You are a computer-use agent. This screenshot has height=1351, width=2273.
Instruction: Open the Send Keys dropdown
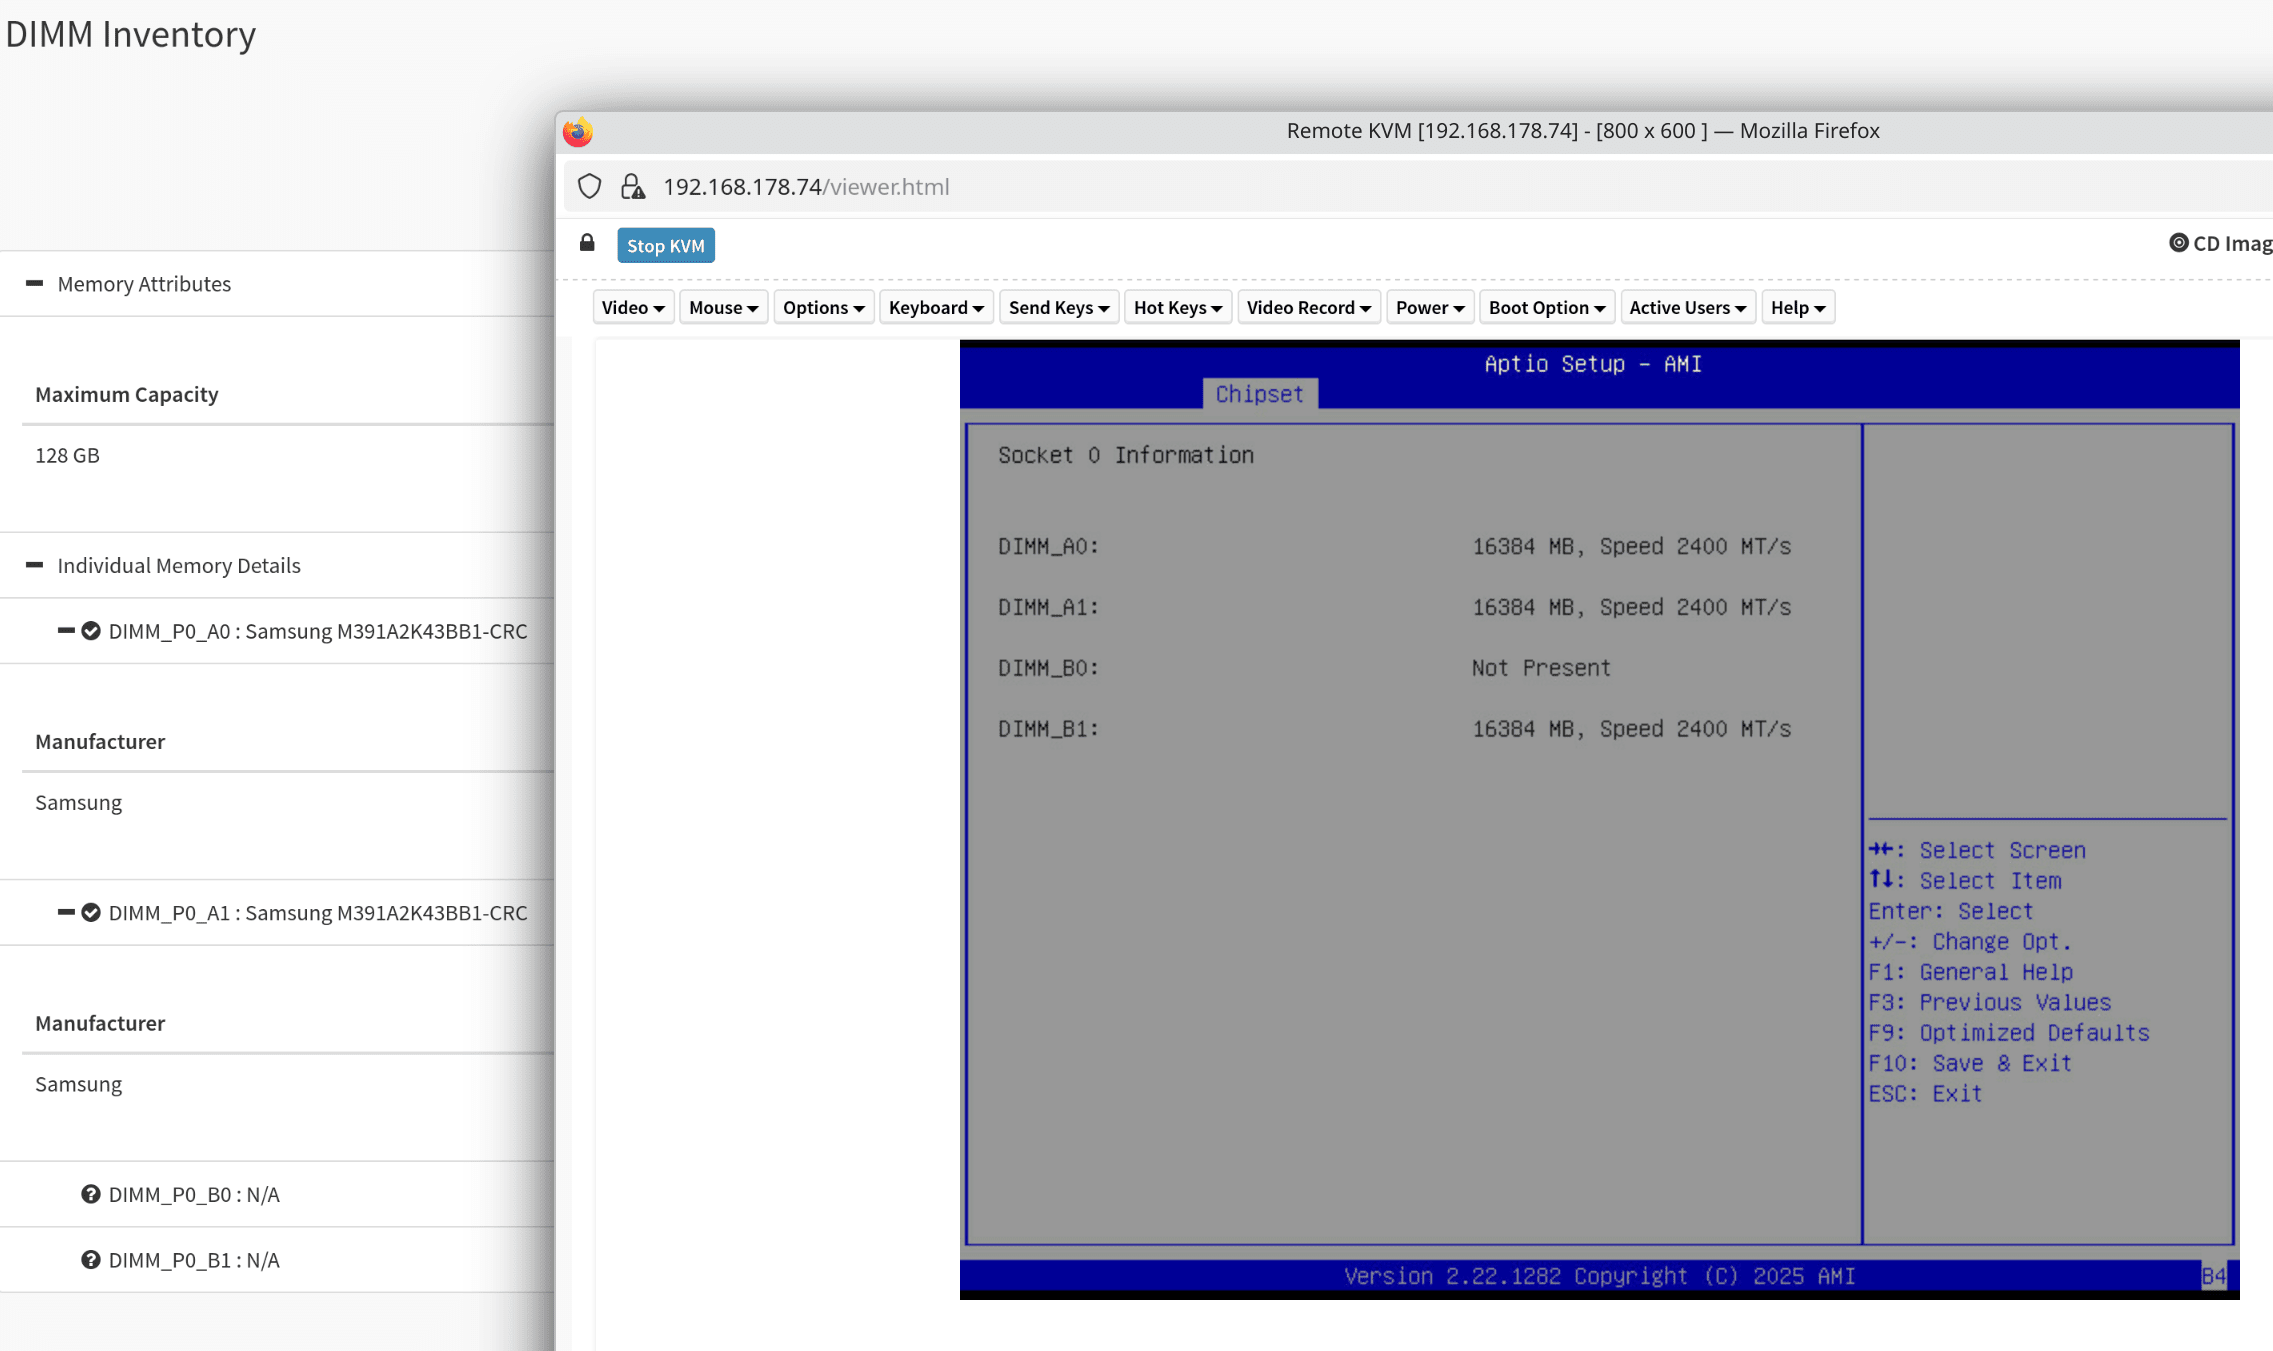[x=1059, y=308]
